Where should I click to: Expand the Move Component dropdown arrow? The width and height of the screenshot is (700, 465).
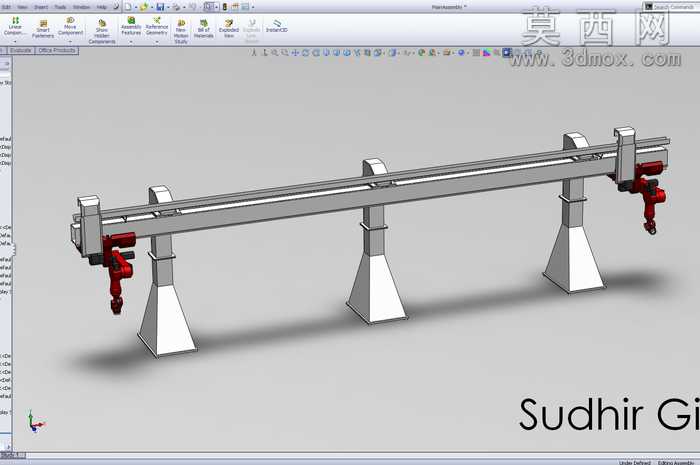70,41
